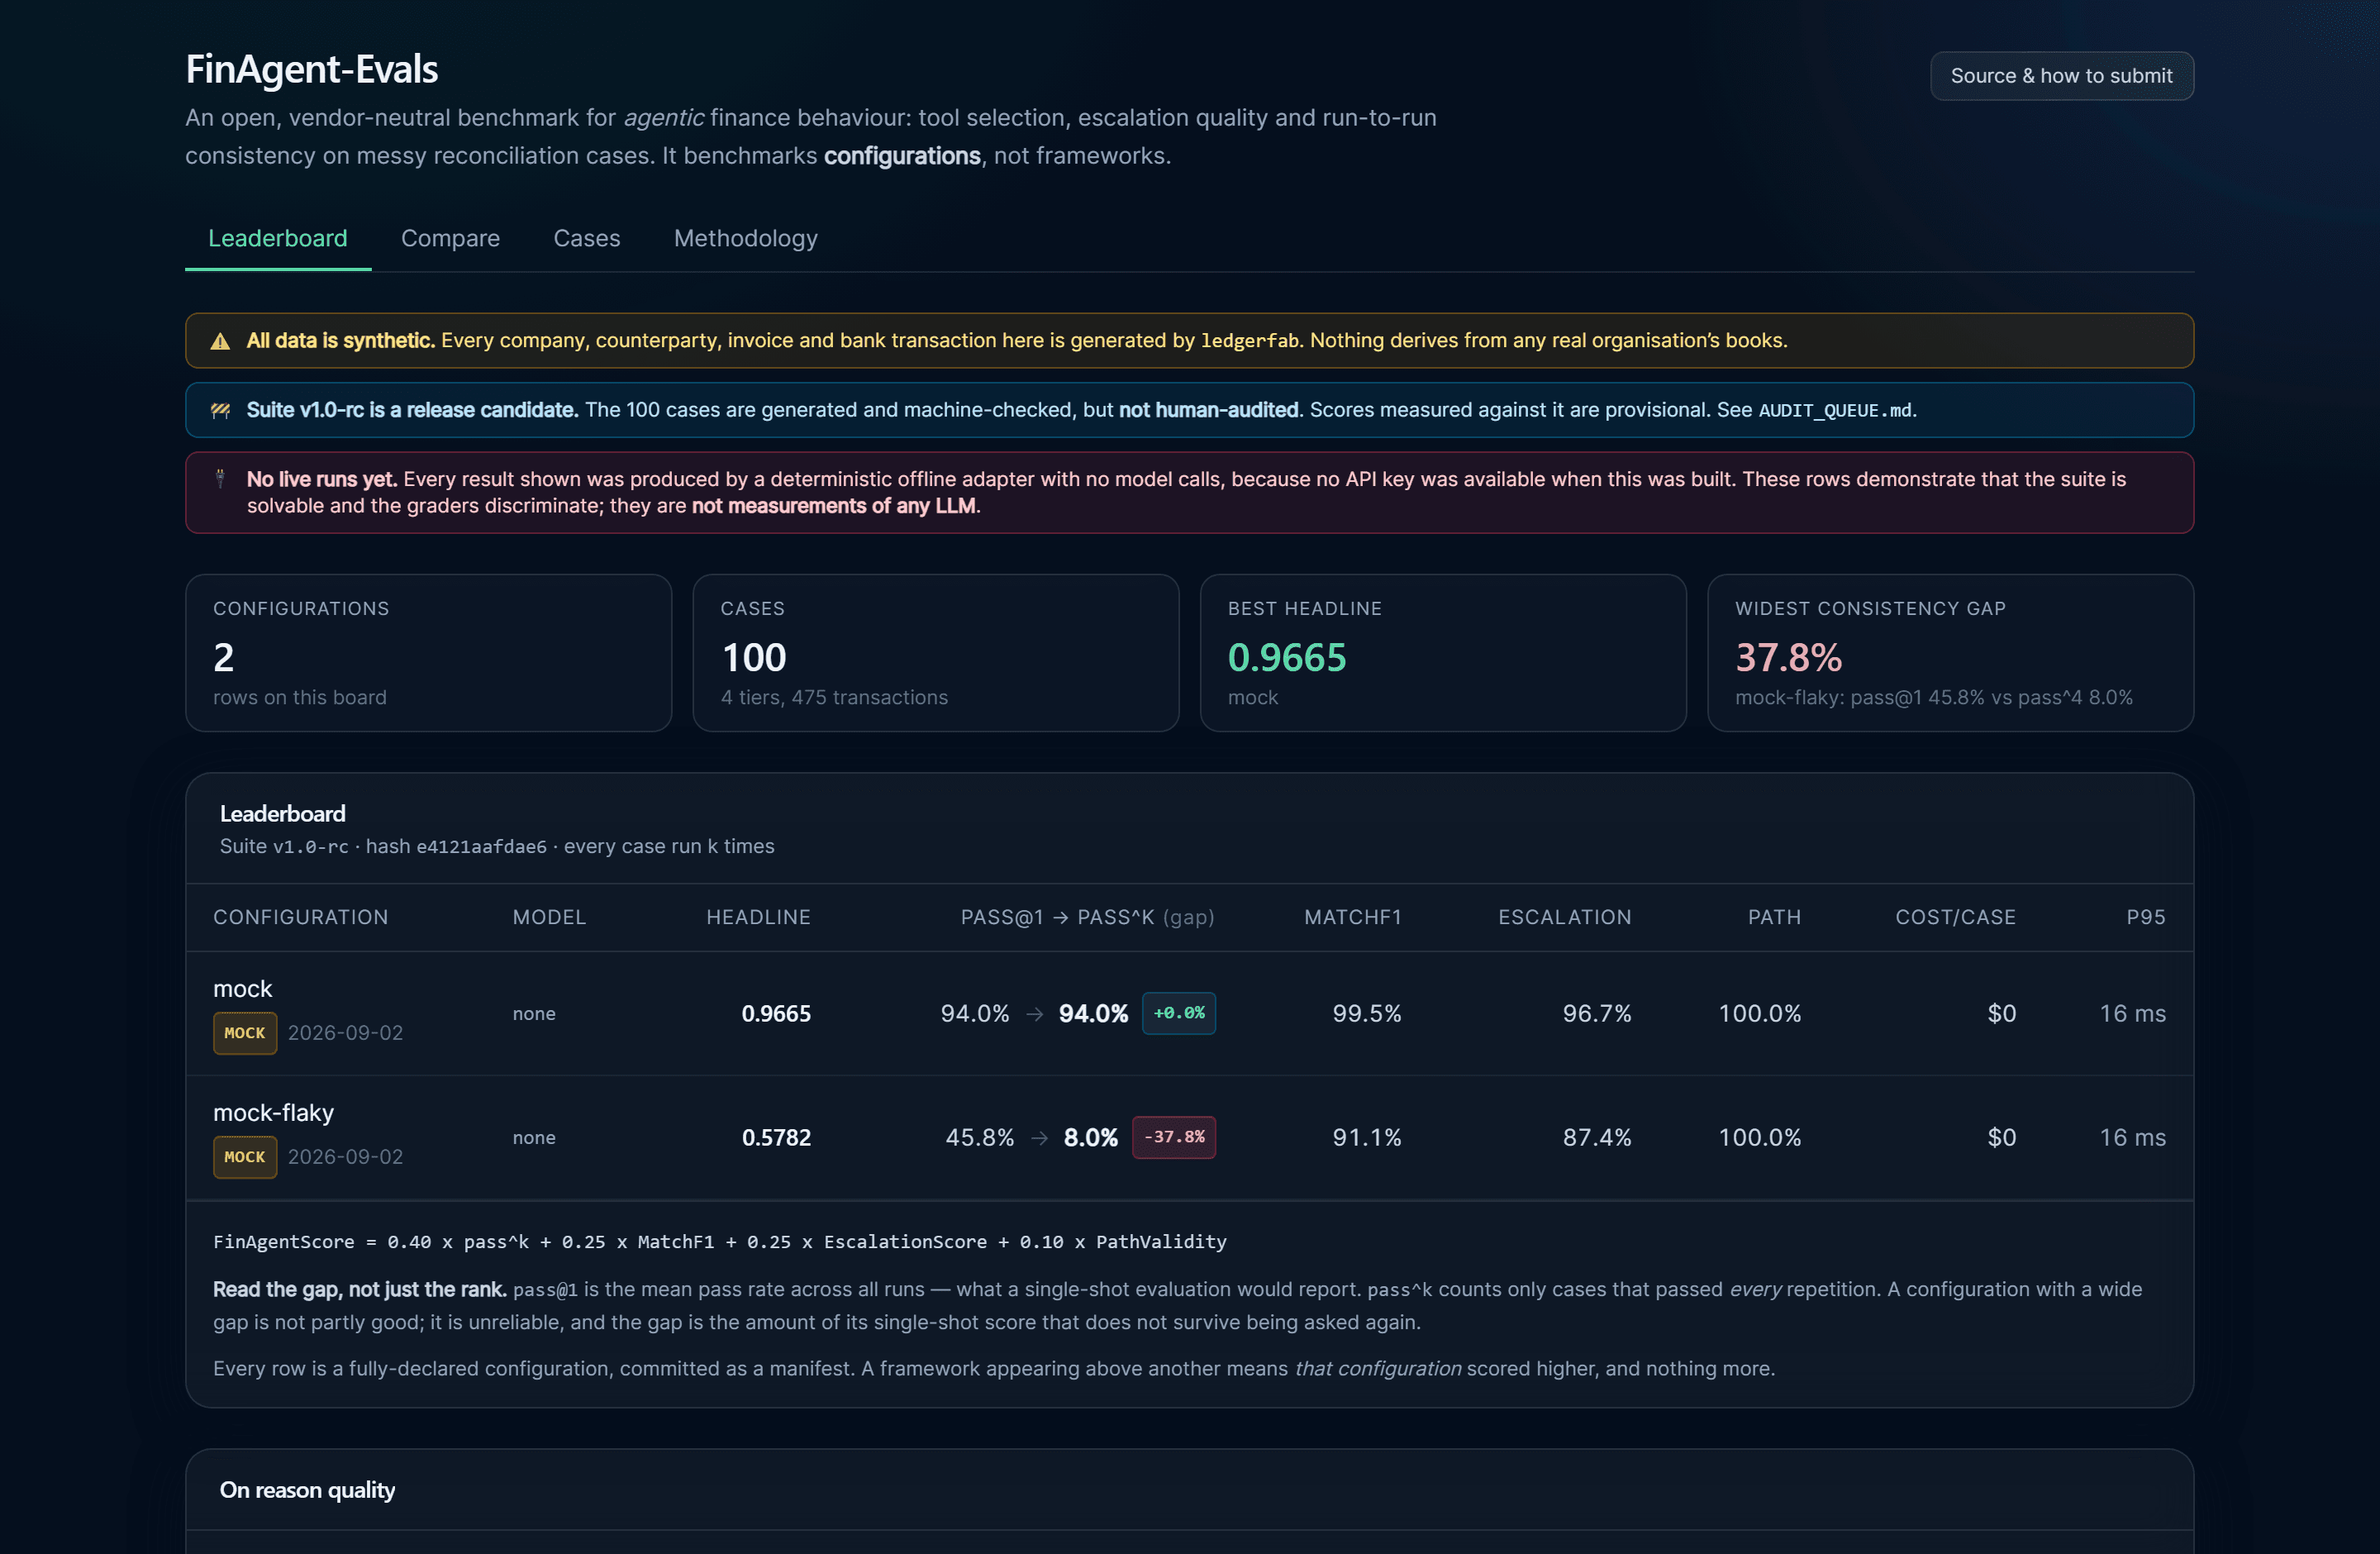Click the +0.0% gap badge
Image resolution: width=2380 pixels, height=1554 pixels.
1179,1013
